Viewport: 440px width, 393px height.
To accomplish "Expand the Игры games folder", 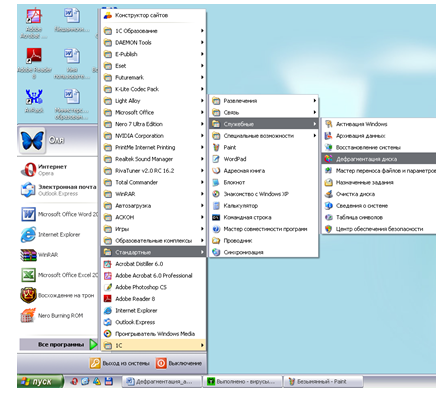I will (x=153, y=229).
